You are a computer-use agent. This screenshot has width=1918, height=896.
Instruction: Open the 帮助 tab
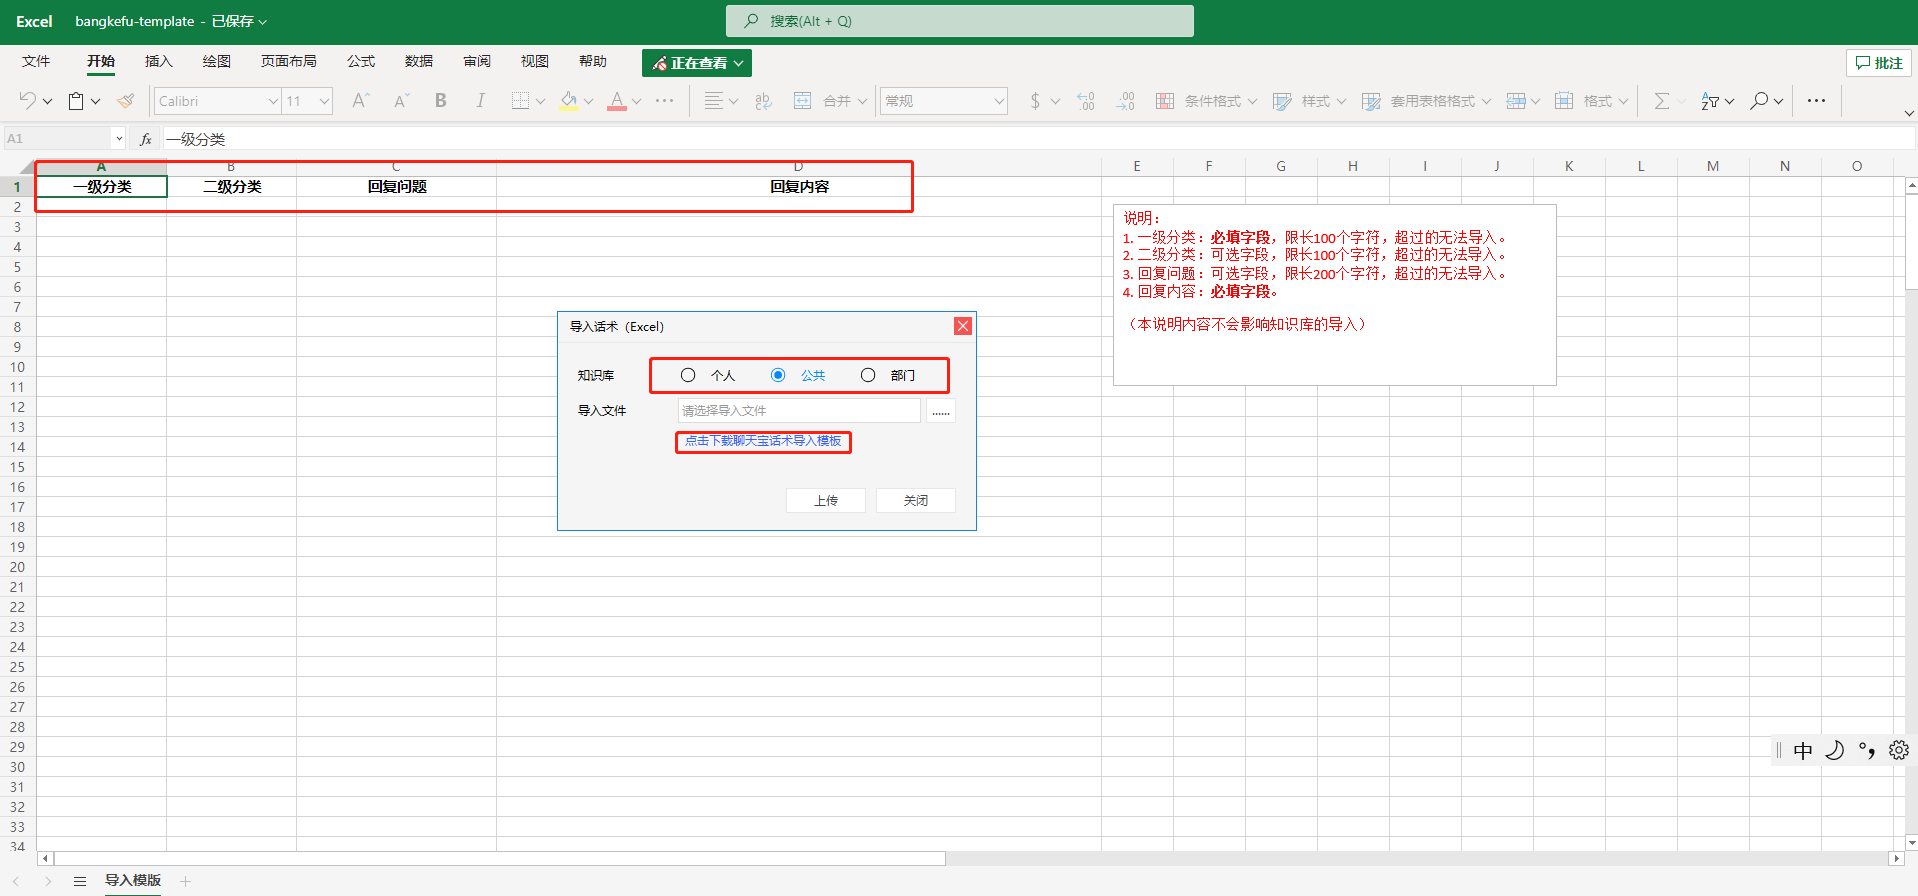593,61
